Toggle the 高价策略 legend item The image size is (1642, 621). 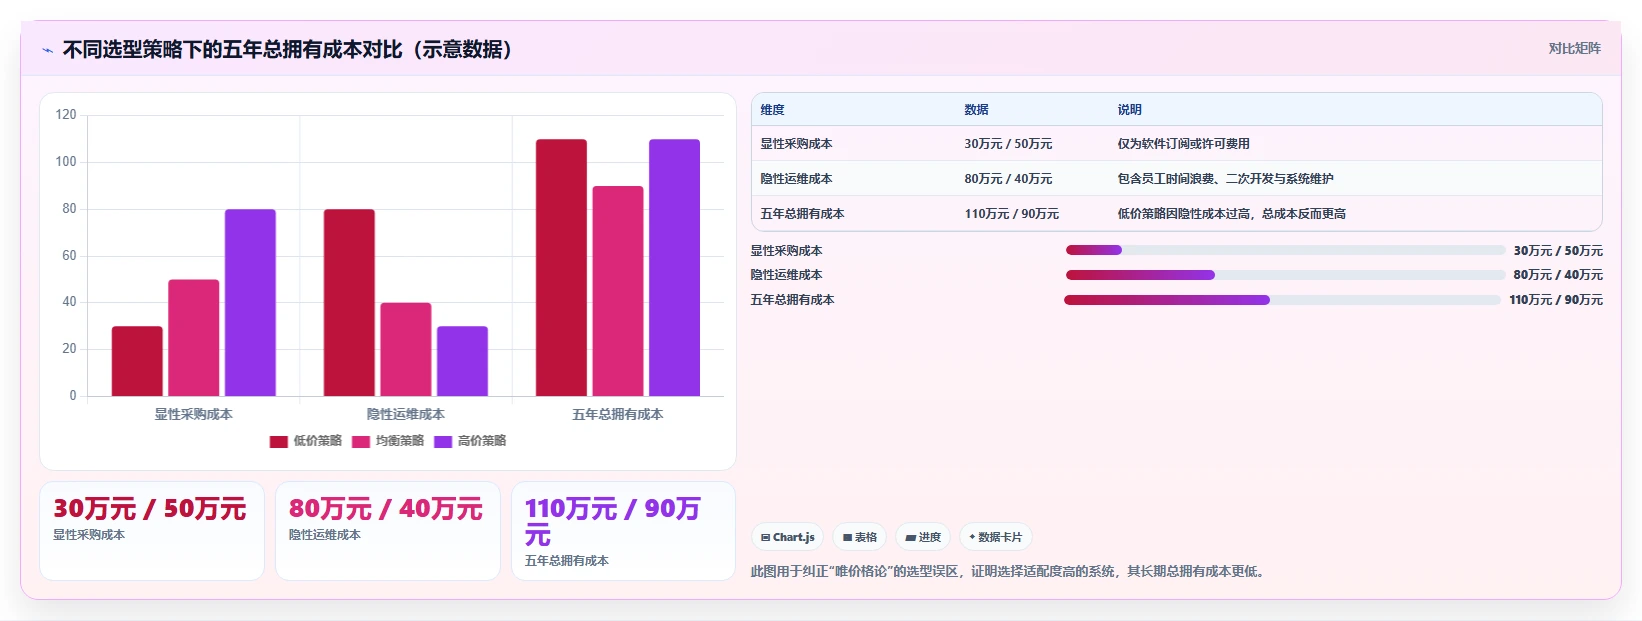tap(470, 441)
